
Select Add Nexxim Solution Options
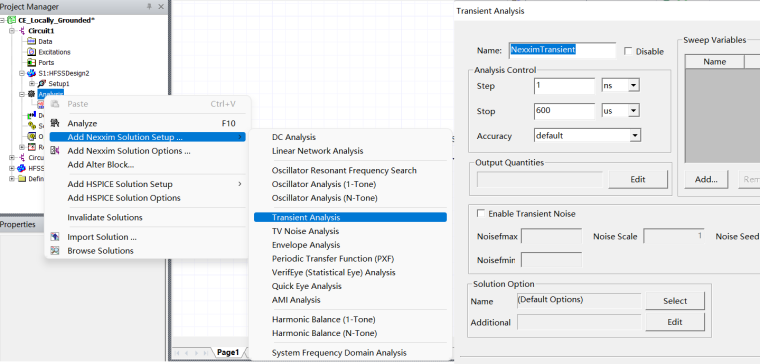[x=148, y=151]
